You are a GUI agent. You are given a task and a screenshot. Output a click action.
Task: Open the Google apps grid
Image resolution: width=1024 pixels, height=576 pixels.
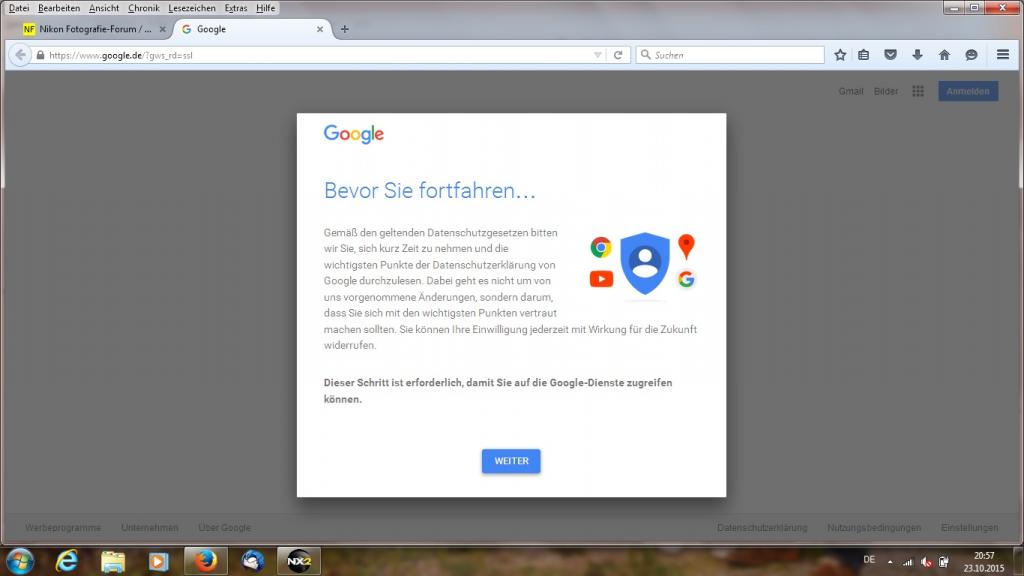918,91
